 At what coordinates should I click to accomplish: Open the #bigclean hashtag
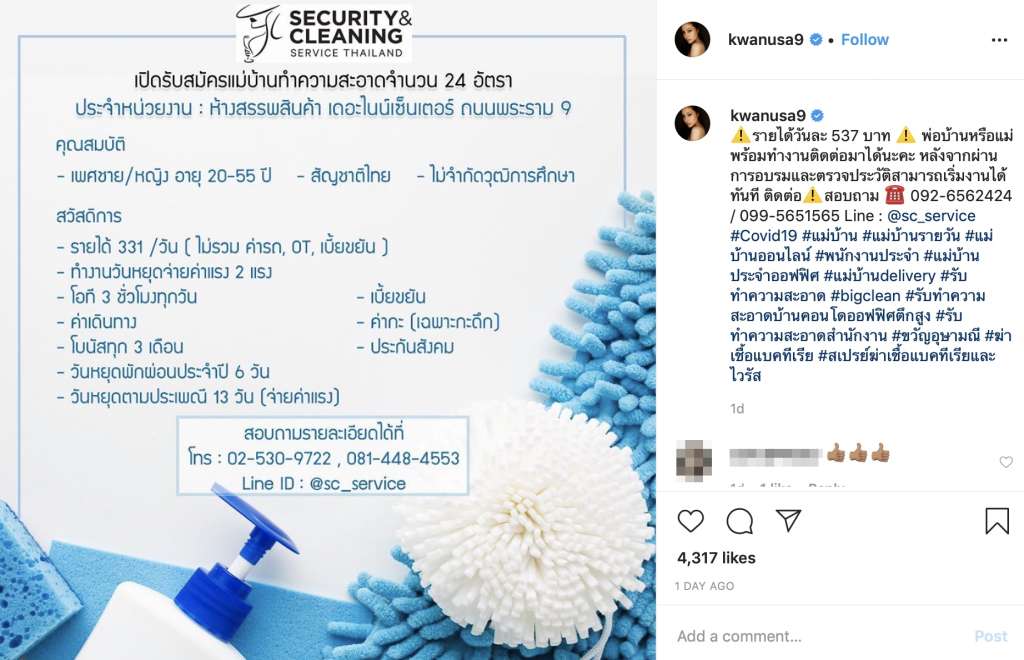tap(866, 296)
